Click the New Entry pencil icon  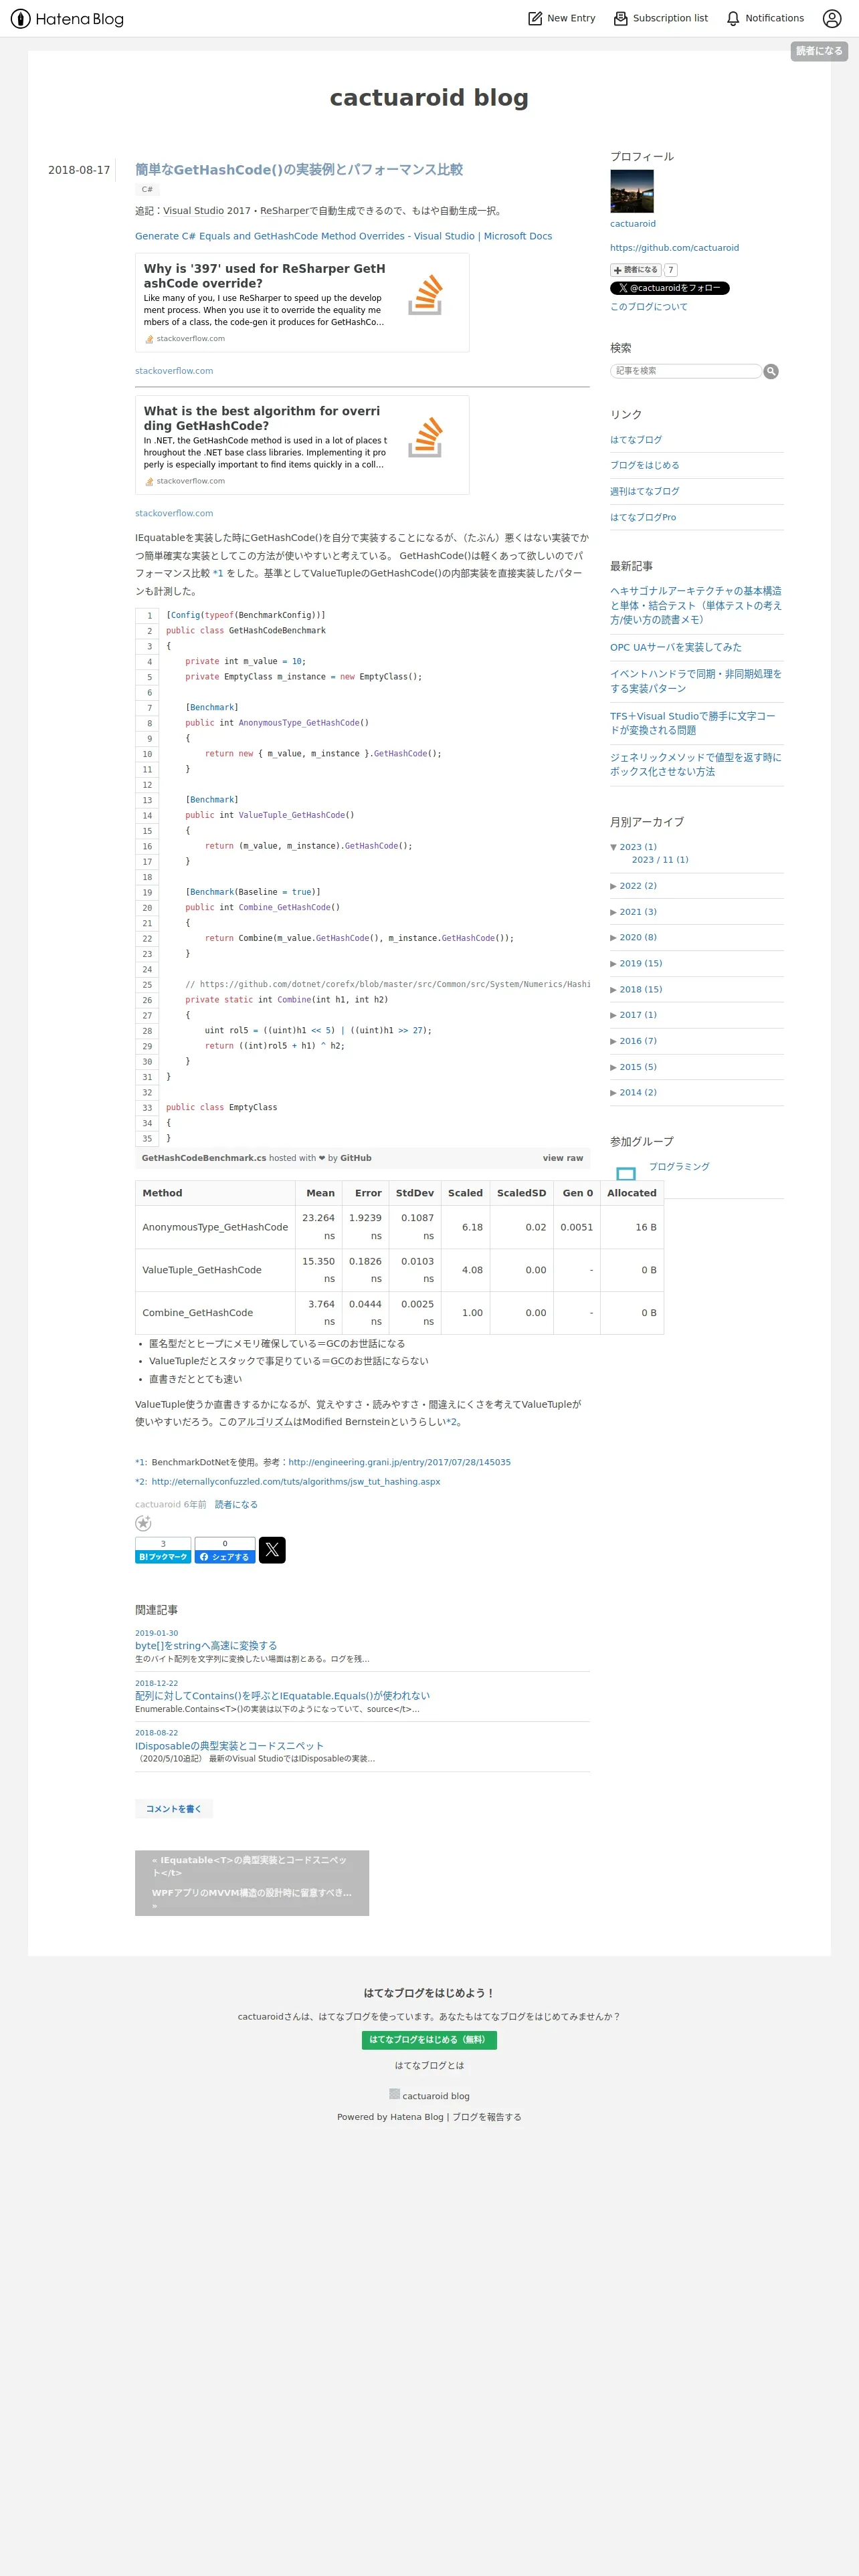[535, 18]
